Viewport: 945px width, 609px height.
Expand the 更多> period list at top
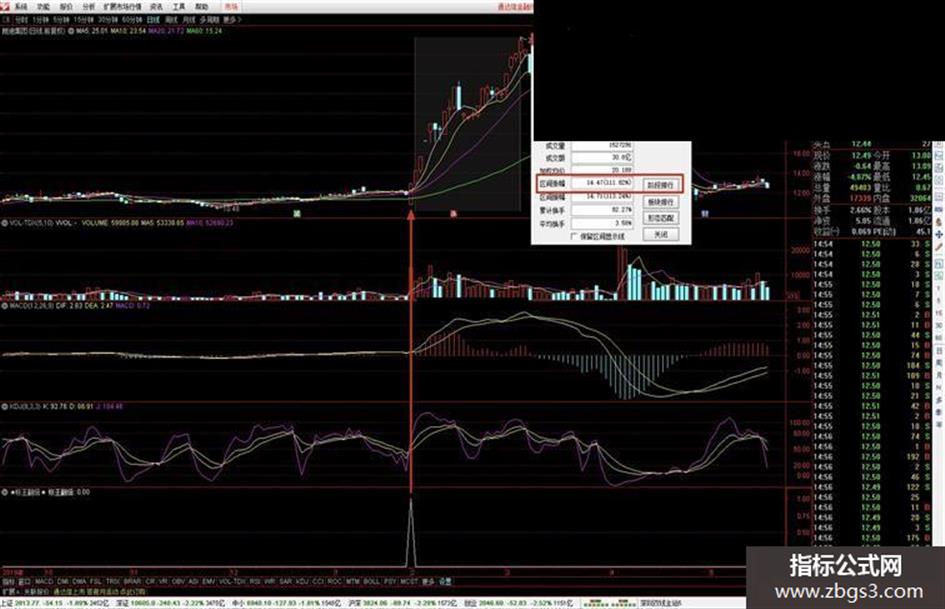tap(232, 19)
